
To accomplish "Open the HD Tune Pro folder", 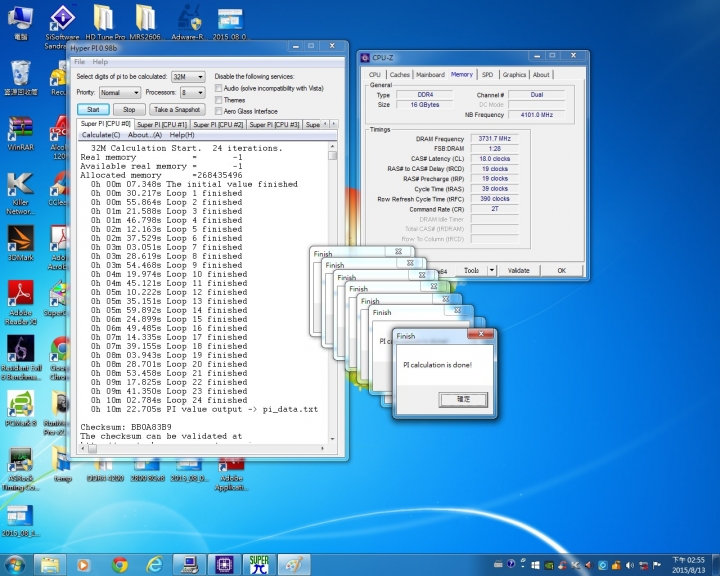I will (105, 22).
